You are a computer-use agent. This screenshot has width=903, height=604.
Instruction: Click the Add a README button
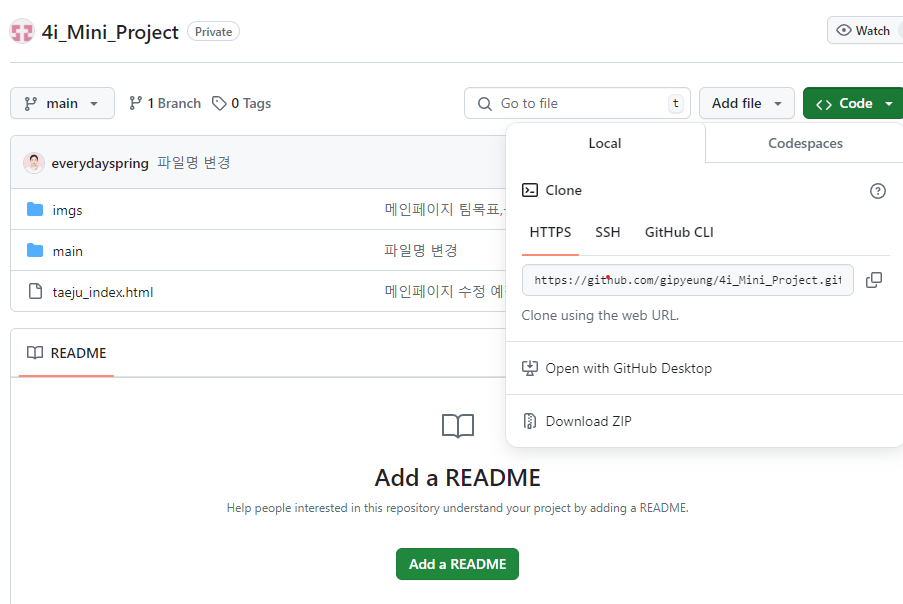(457, 563)
